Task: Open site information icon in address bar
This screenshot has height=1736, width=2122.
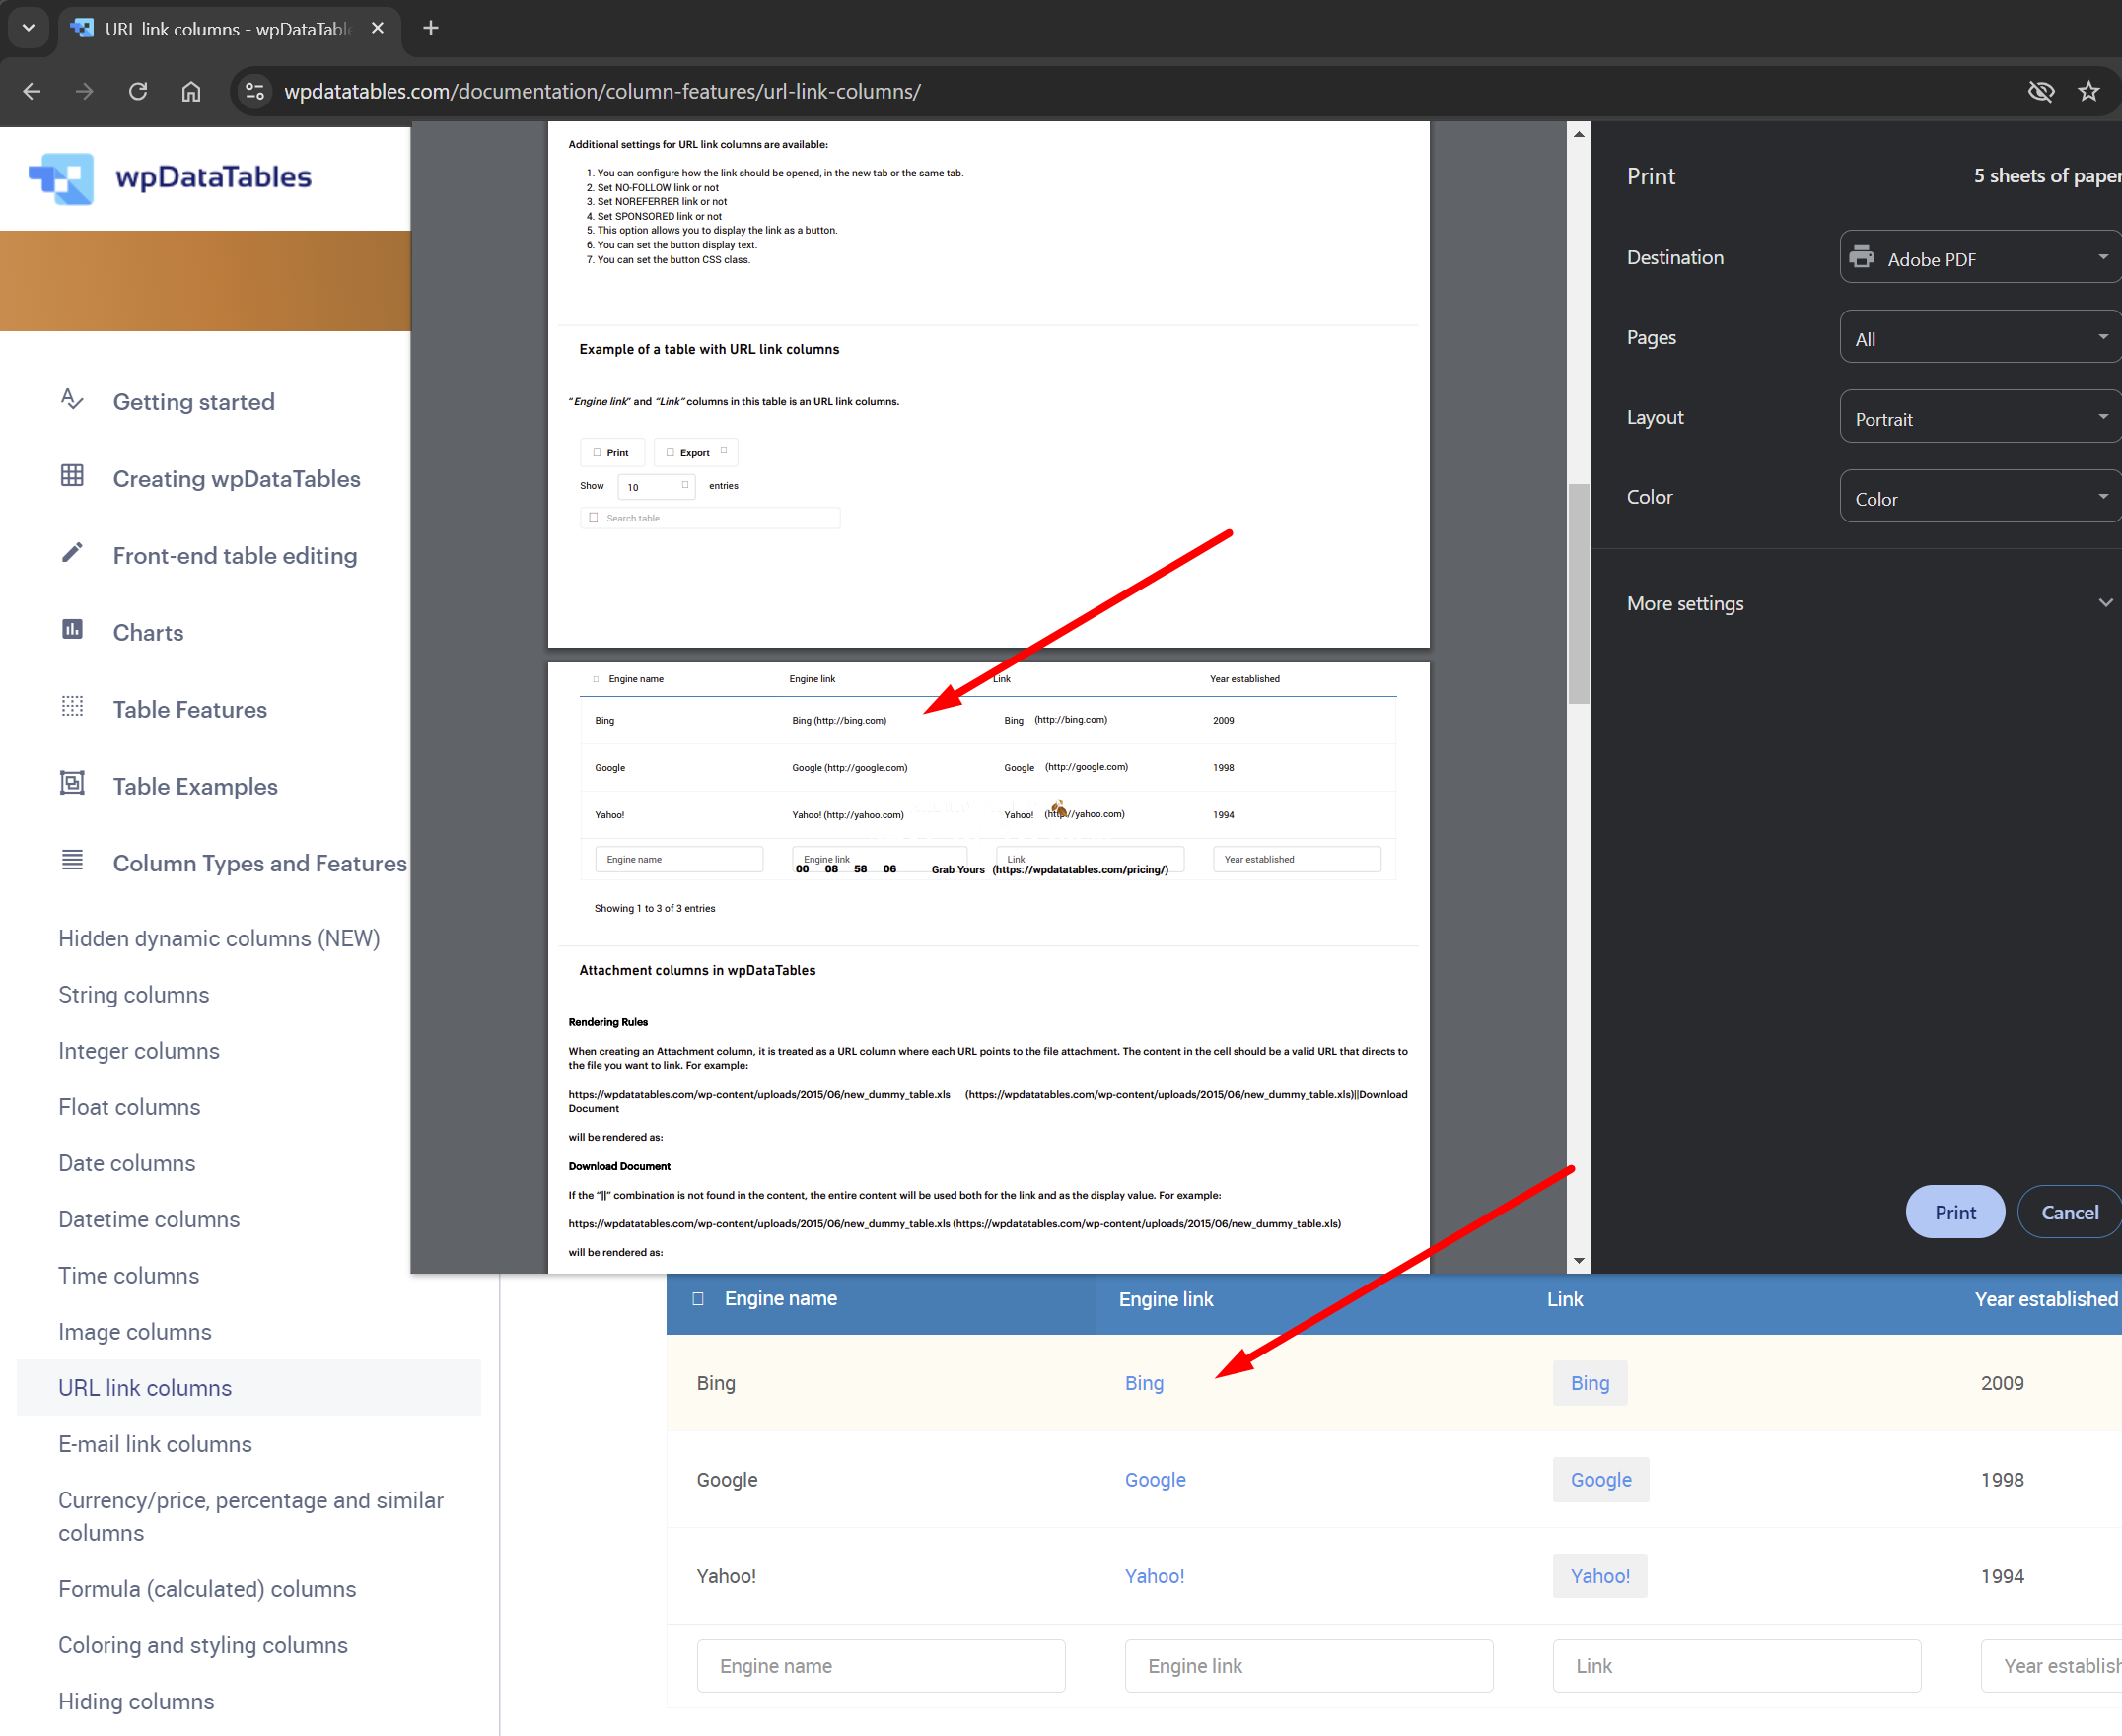Action: coord(255,91)
